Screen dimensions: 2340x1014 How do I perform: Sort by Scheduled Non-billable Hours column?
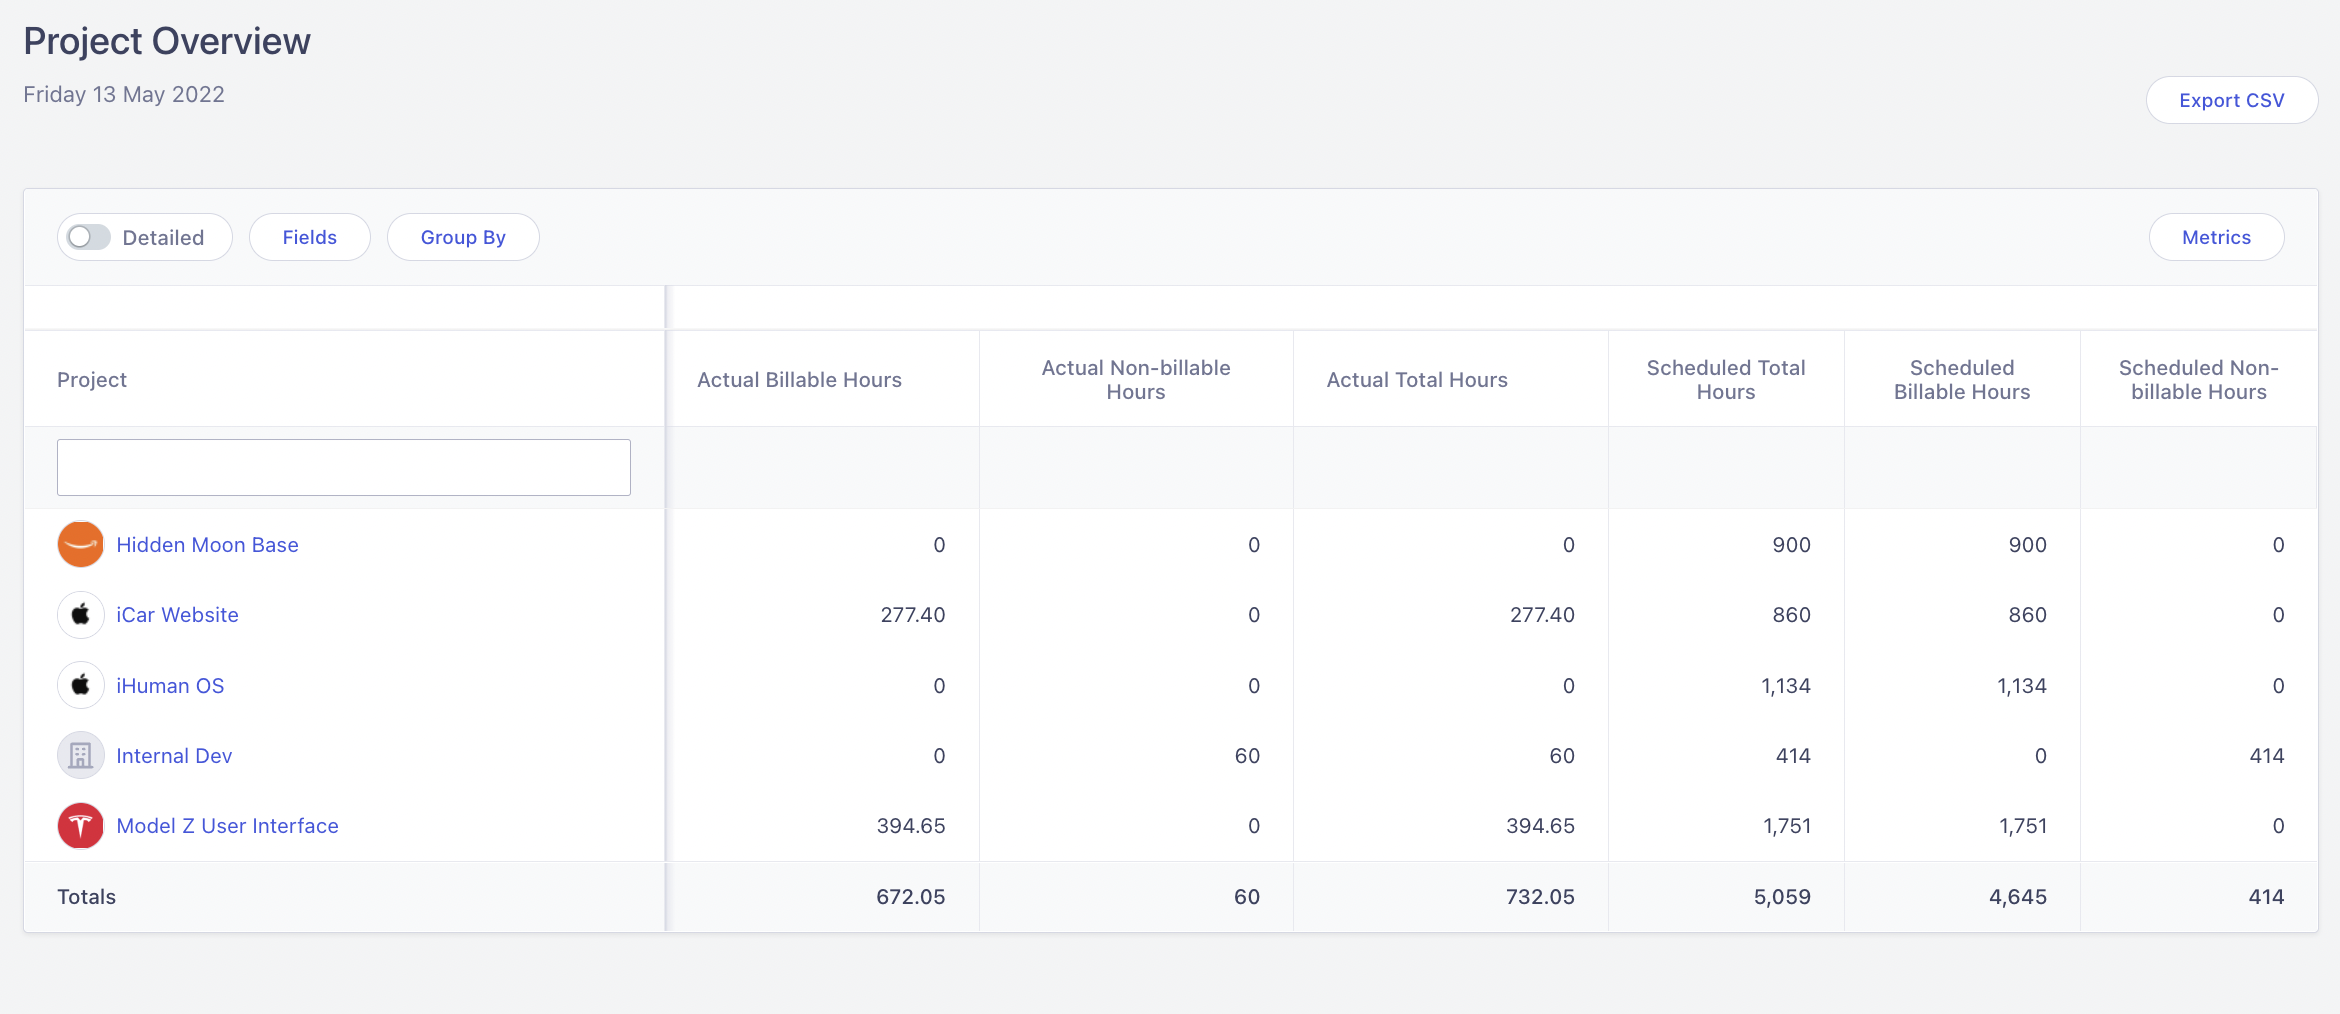click(2199, 380)
